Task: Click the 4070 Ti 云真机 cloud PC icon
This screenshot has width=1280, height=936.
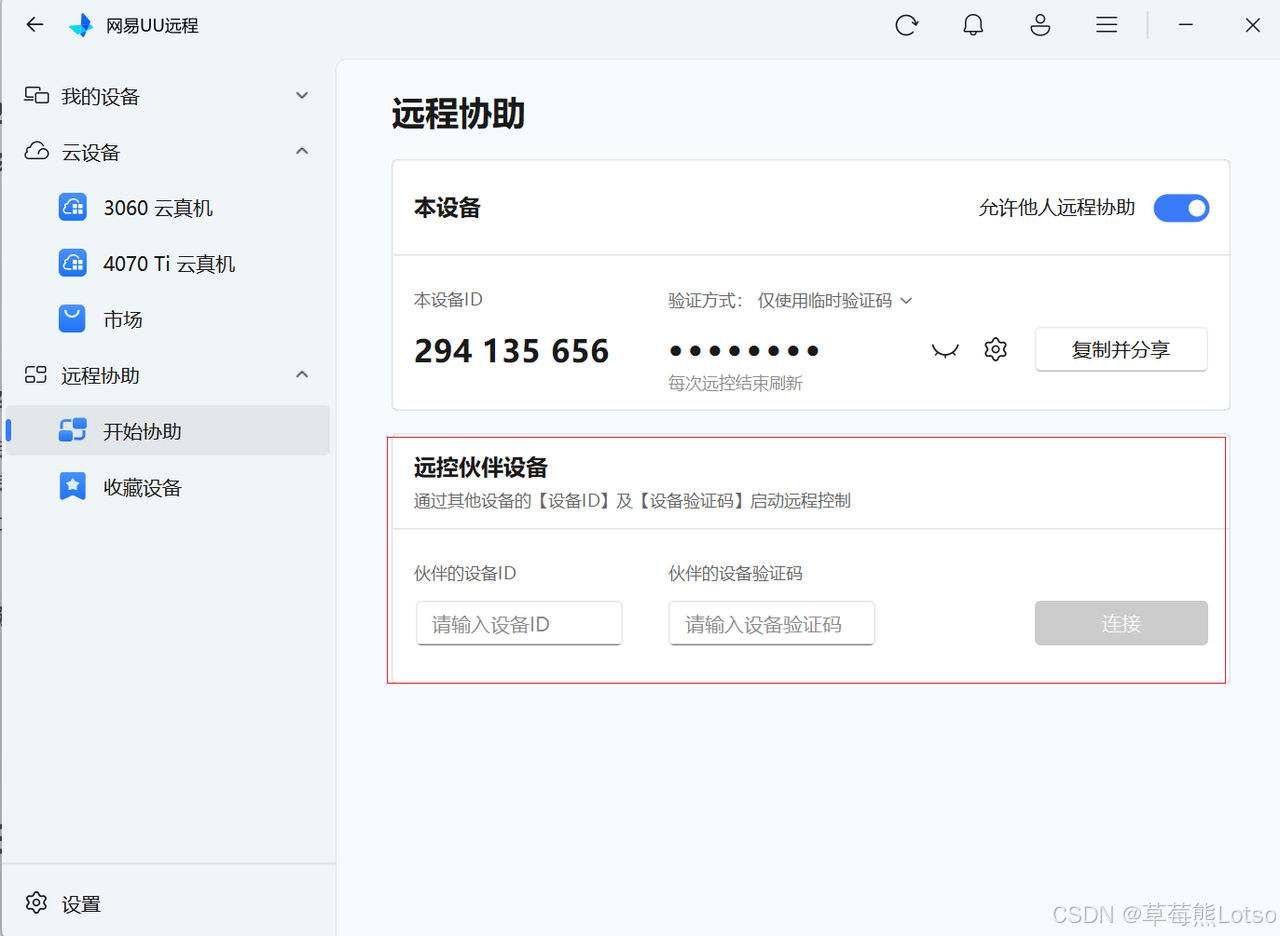Action: [73, 263]
